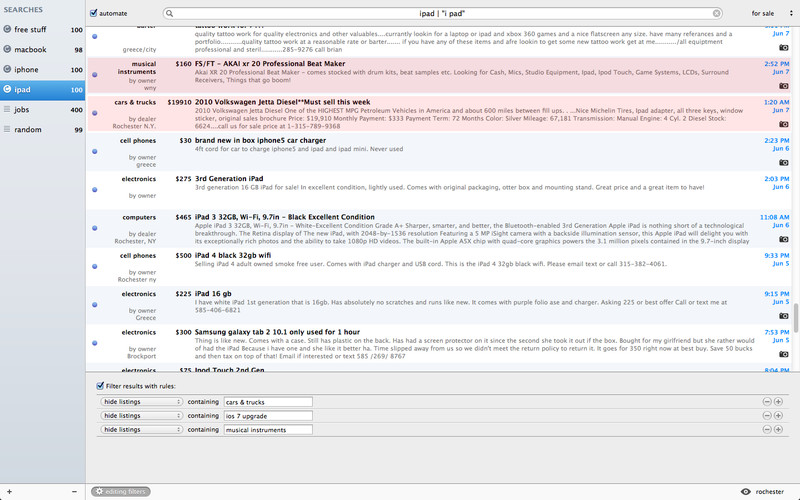The image size is (800, 500).
Task: Click the camera icon on the iPad 16 gb listing
Action: click(x=783, y=316)
